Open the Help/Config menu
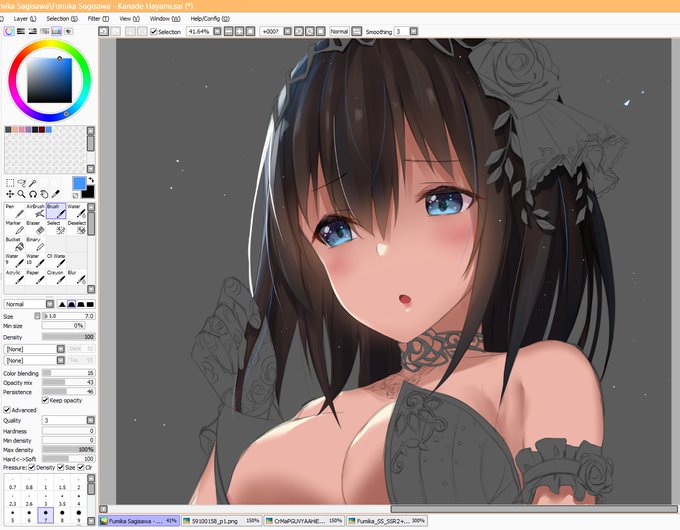 point(210,19)
